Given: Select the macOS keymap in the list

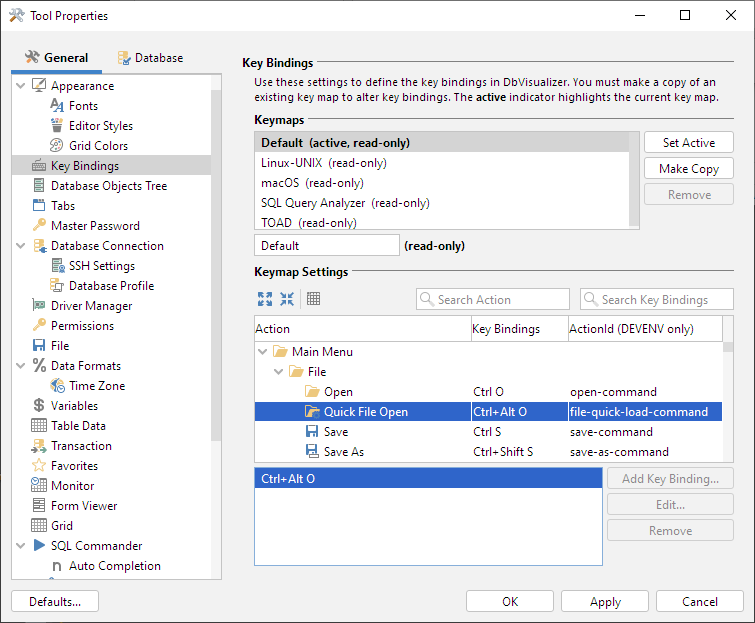Looking at the screenshot, I should pyautogui.click(x=312, y=183).
